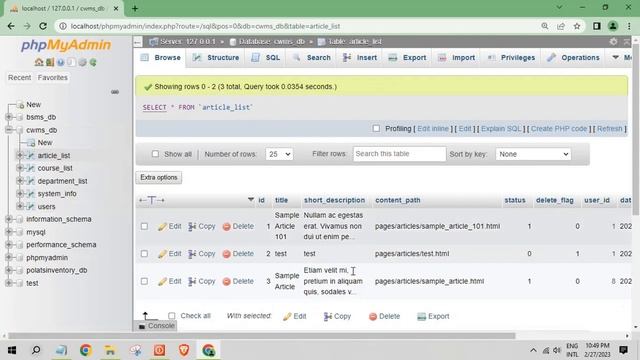This screenshot has width=640, height=360.
Task: Click the Filter rows search field
Action: 399,154
